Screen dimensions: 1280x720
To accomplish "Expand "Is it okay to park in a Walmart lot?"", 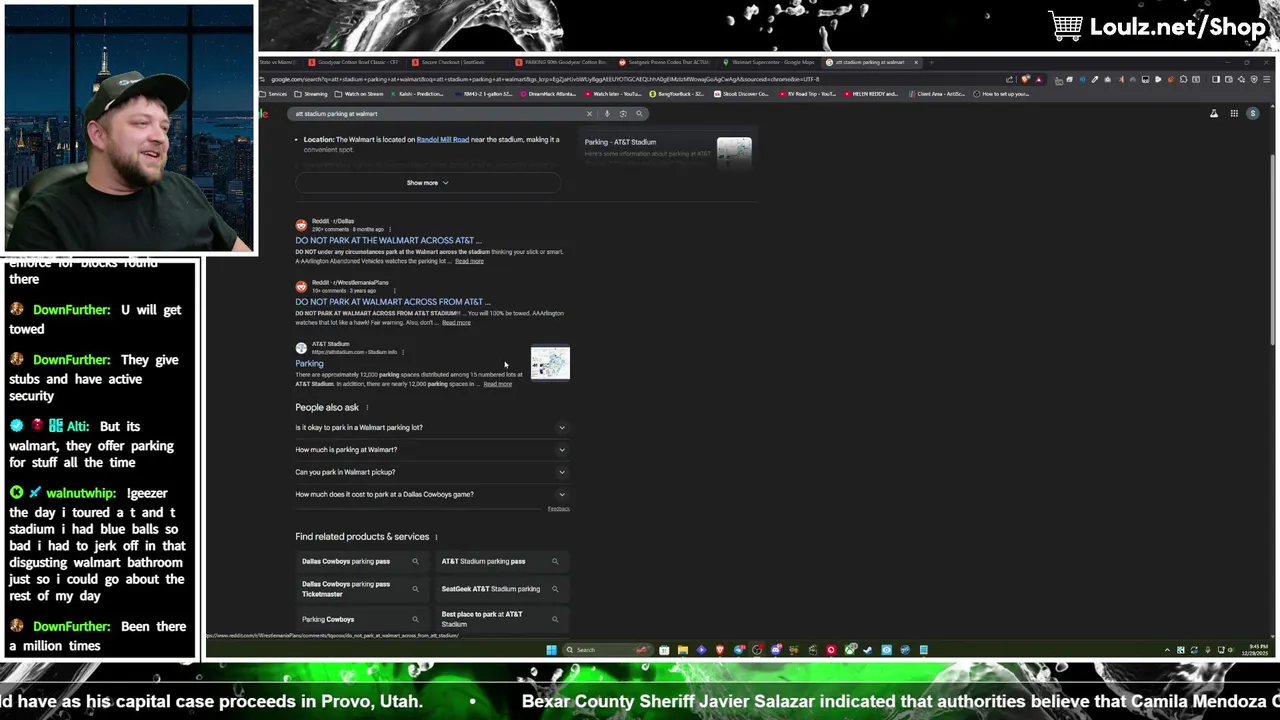I will point(431,427).
